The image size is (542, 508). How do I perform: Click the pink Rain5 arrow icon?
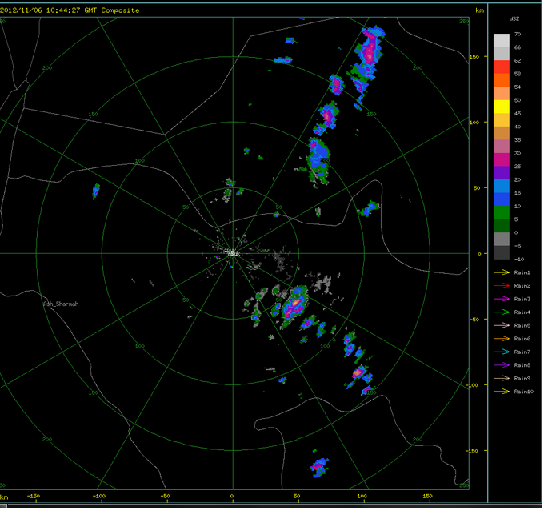[502, 325]
